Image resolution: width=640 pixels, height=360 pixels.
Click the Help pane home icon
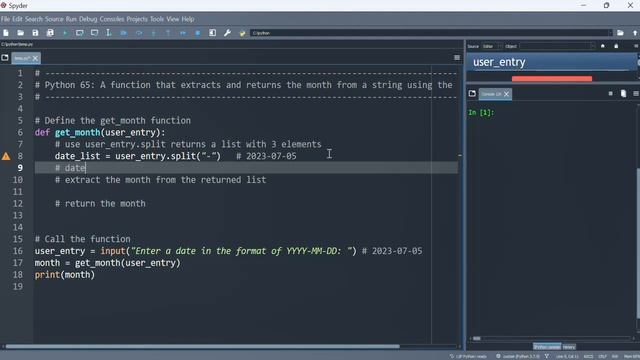click(603, 46)
